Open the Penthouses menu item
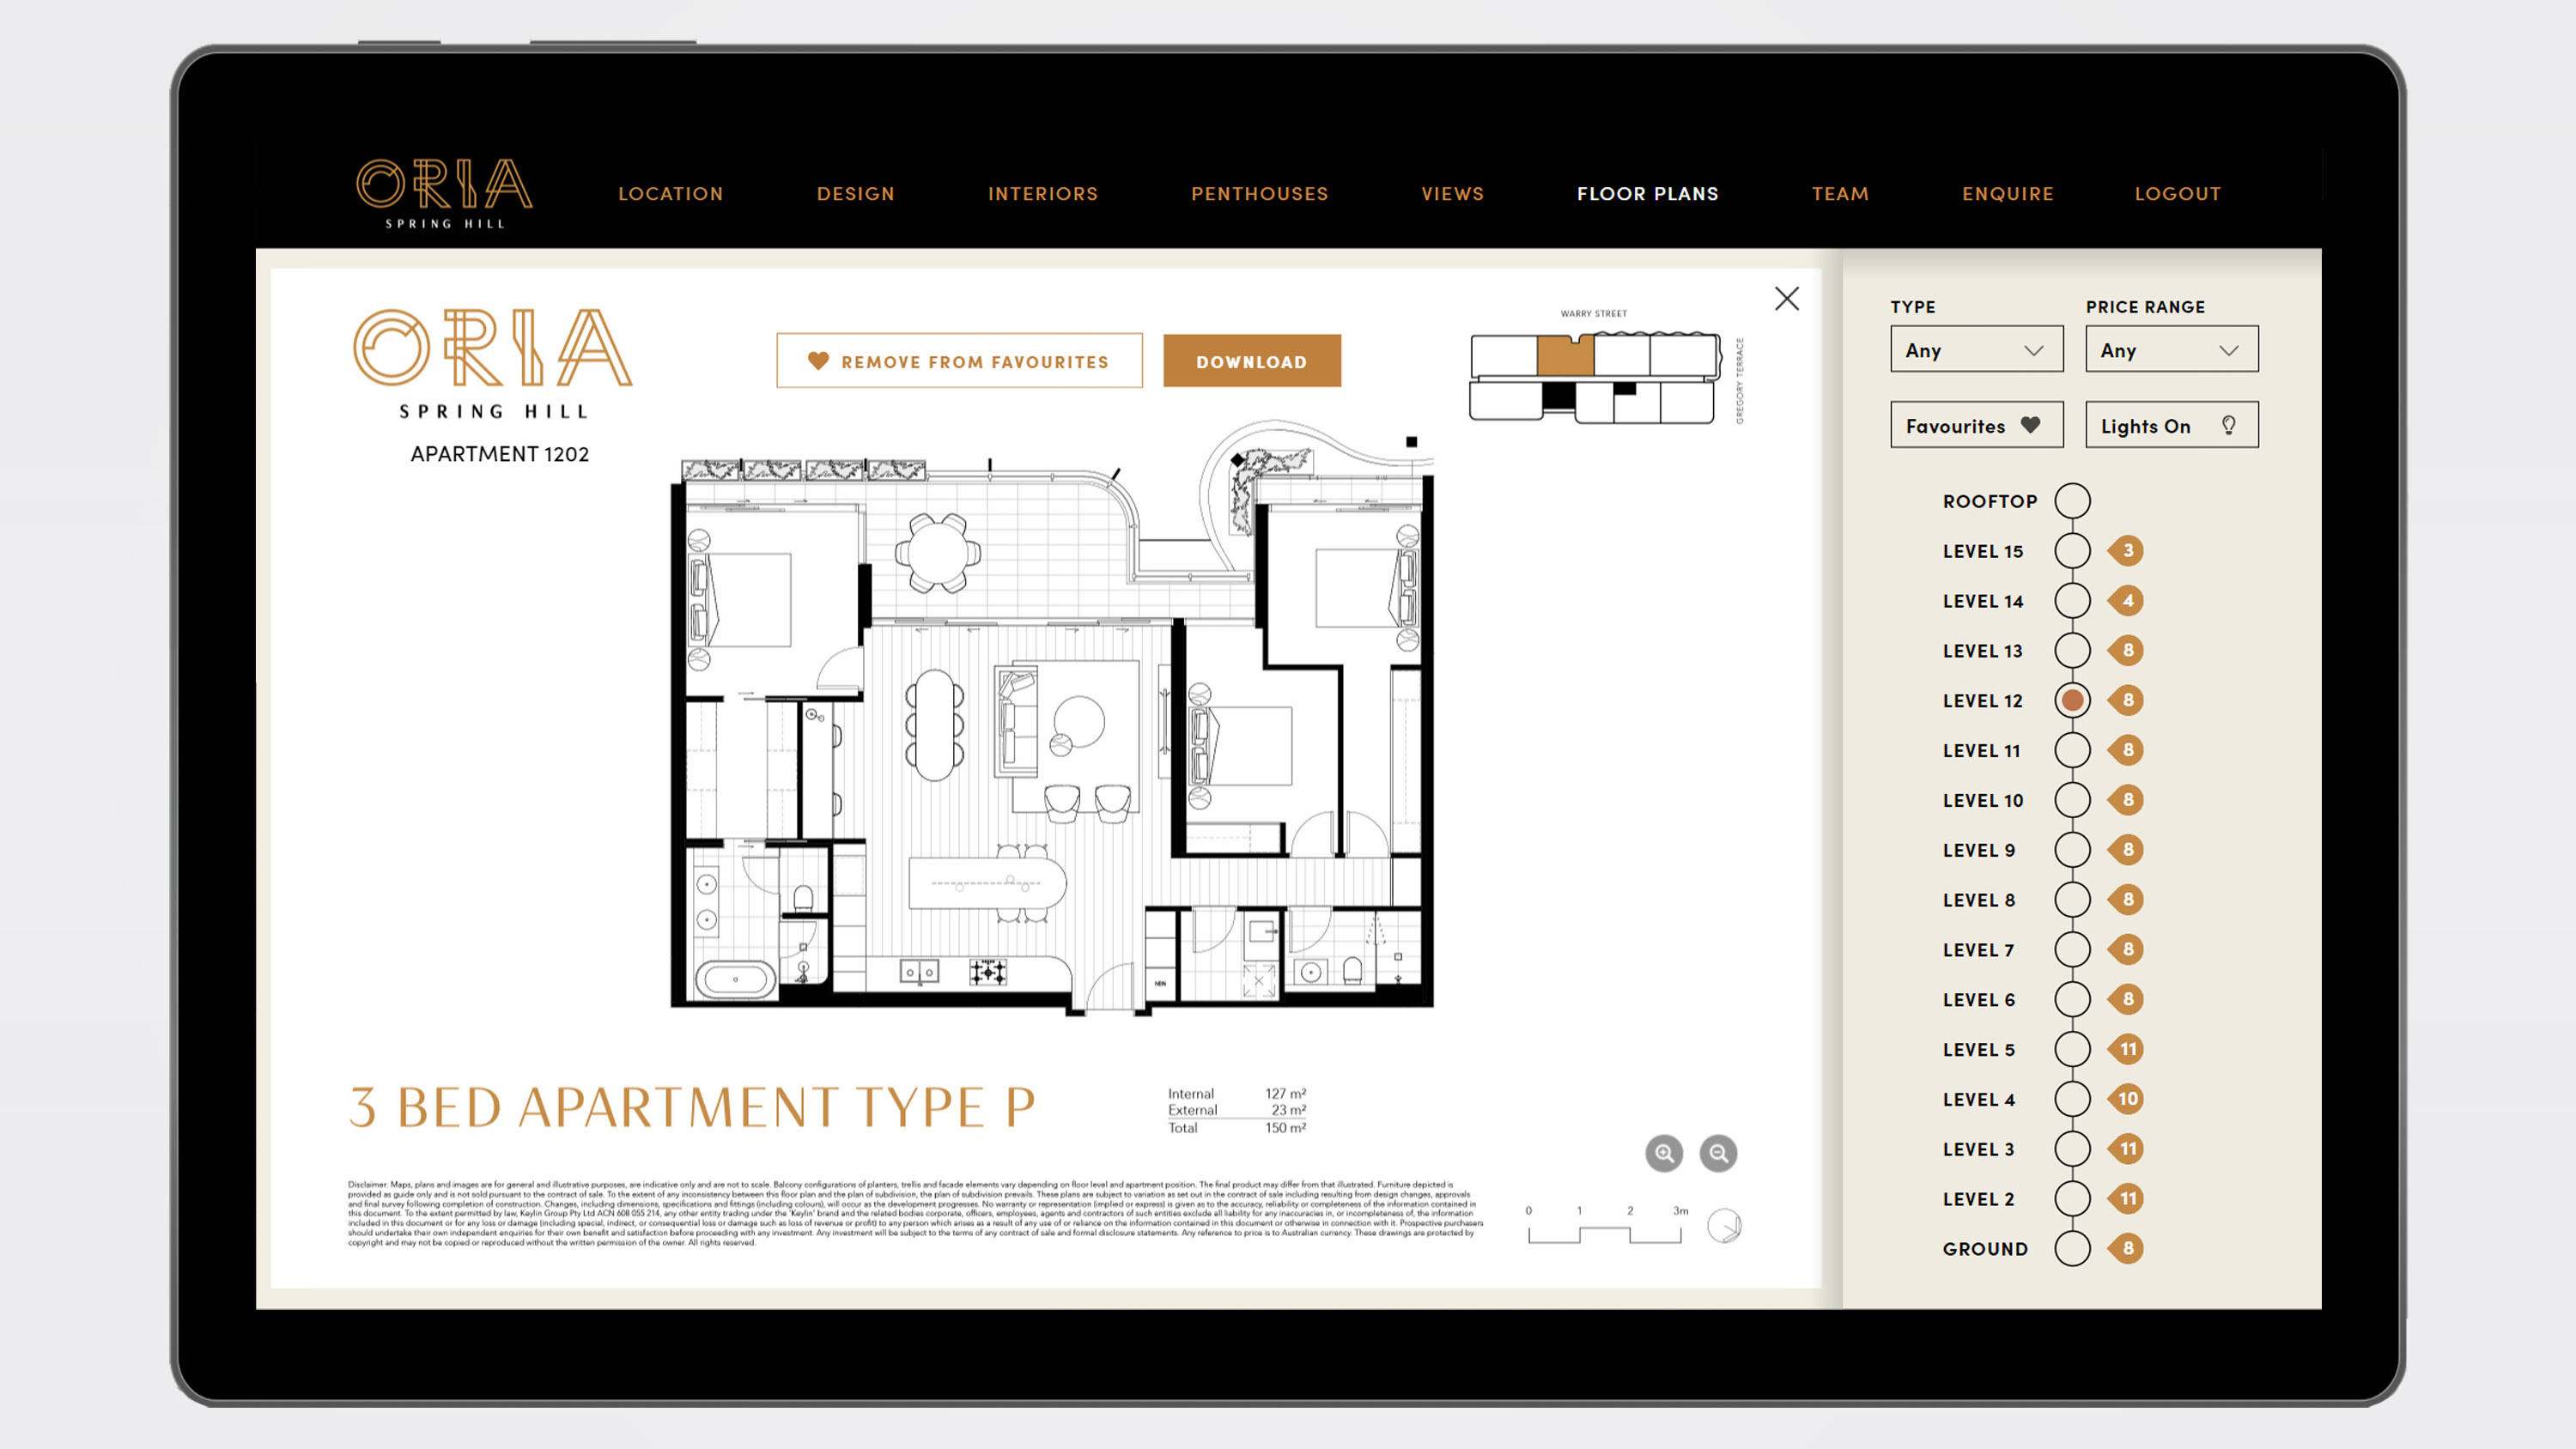 1259,193
